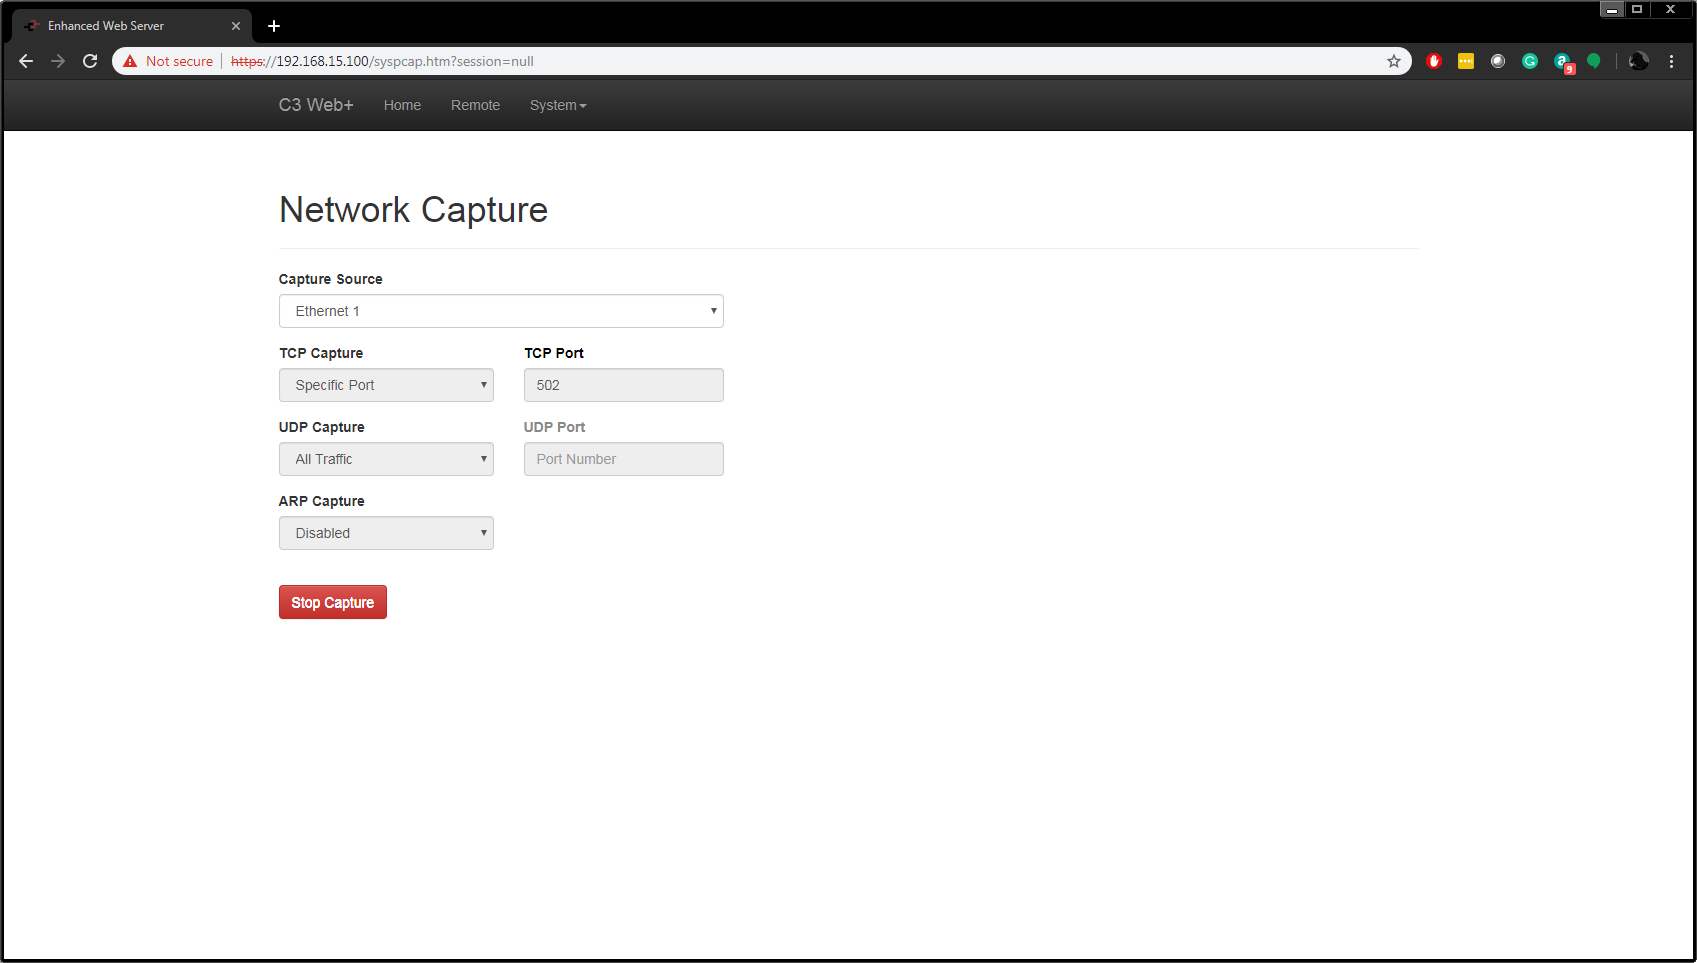The width and height of the screenshot is (1697, 963).
Task: Click the browser forward arrow
Action: 58,61
